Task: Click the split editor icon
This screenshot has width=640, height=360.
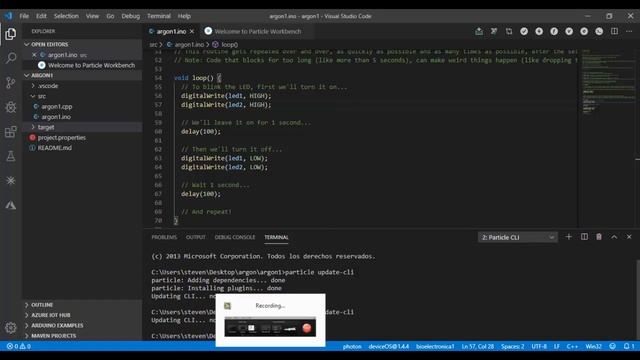Action: tap(614, 31)
